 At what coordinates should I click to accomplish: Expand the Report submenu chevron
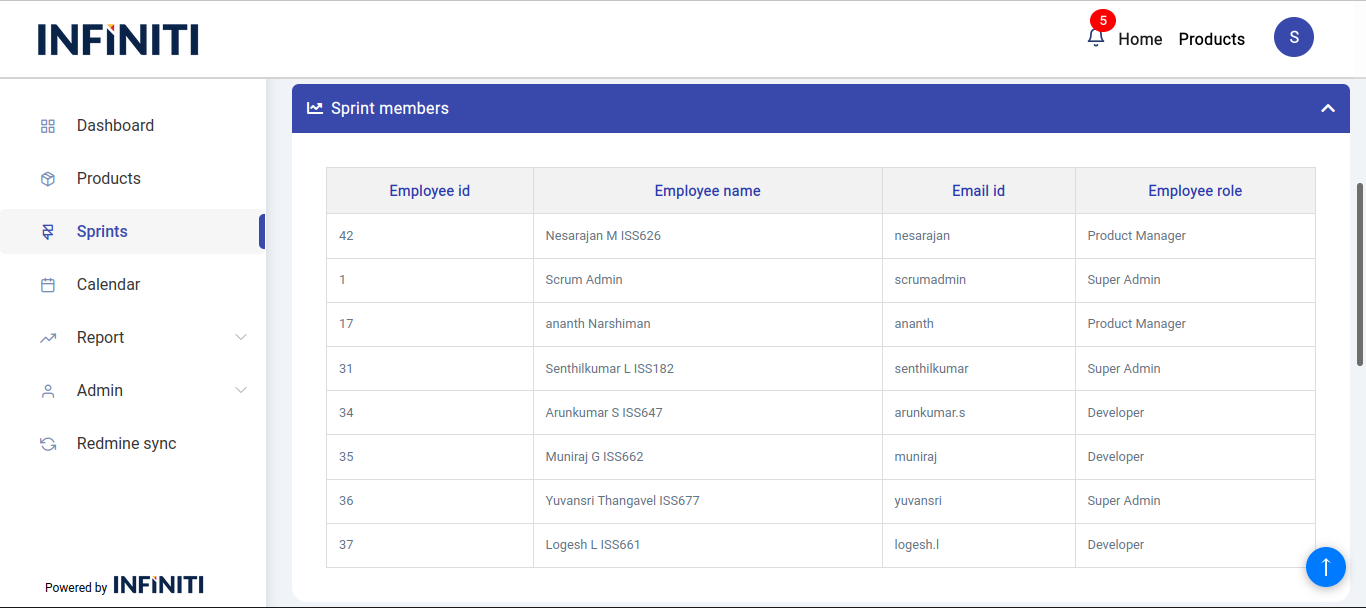click(x=241, y=338)
